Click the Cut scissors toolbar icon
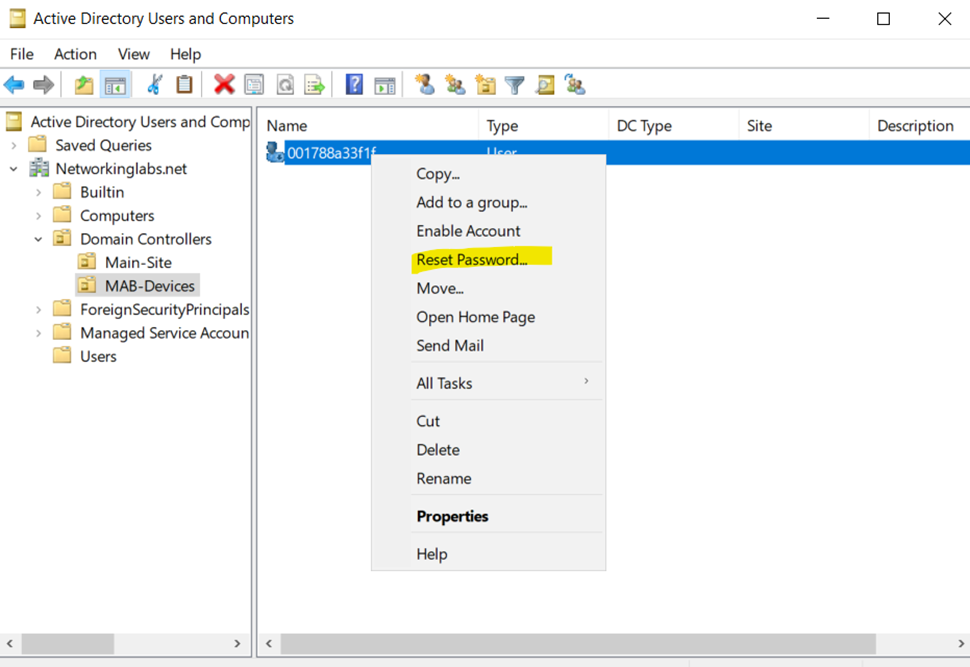This screenshot has height=667, width=970. (x=155, y=85)
